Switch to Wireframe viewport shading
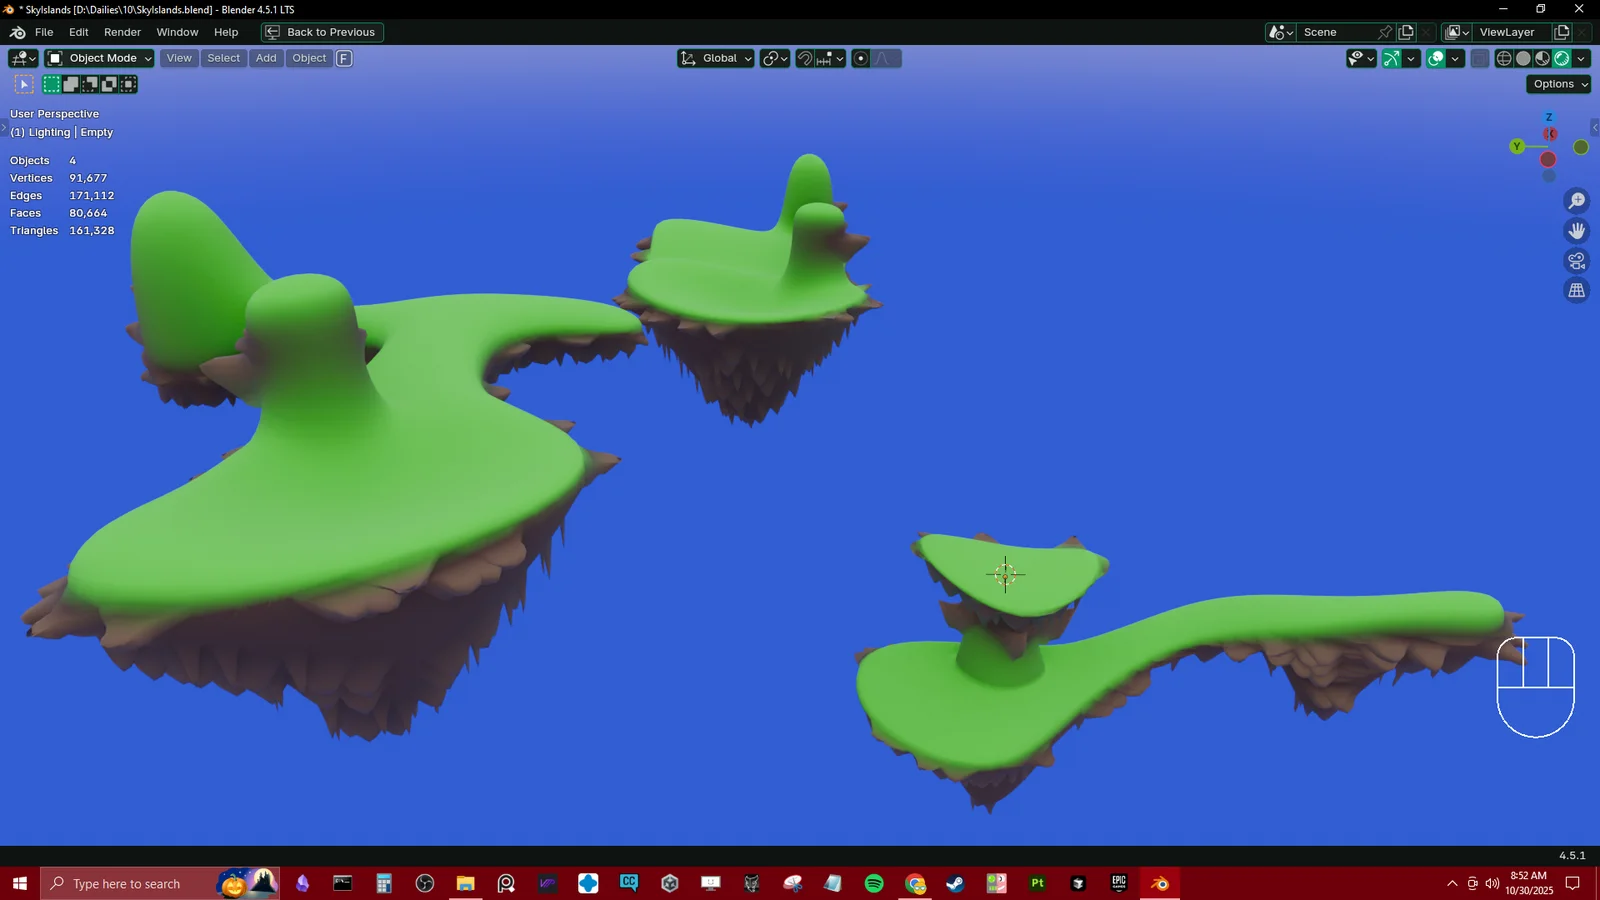This screenshot has width=1600, height=900. (1504, 58)
